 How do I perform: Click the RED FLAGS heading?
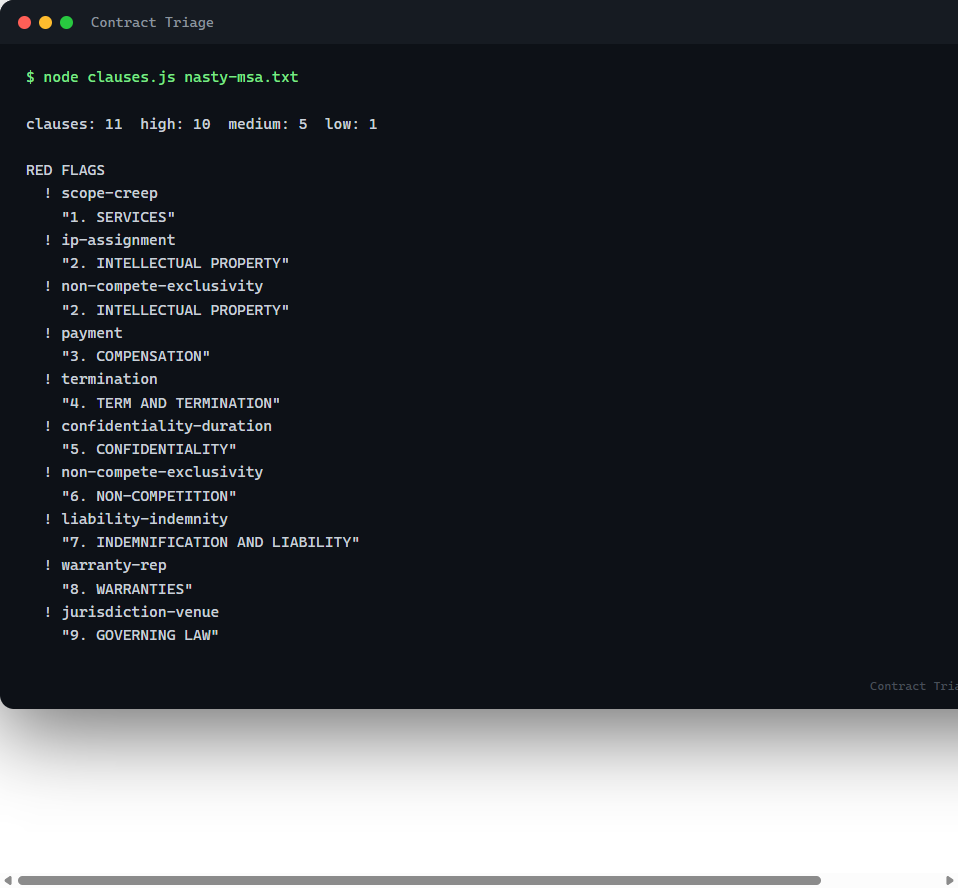(x=65, y=170)
